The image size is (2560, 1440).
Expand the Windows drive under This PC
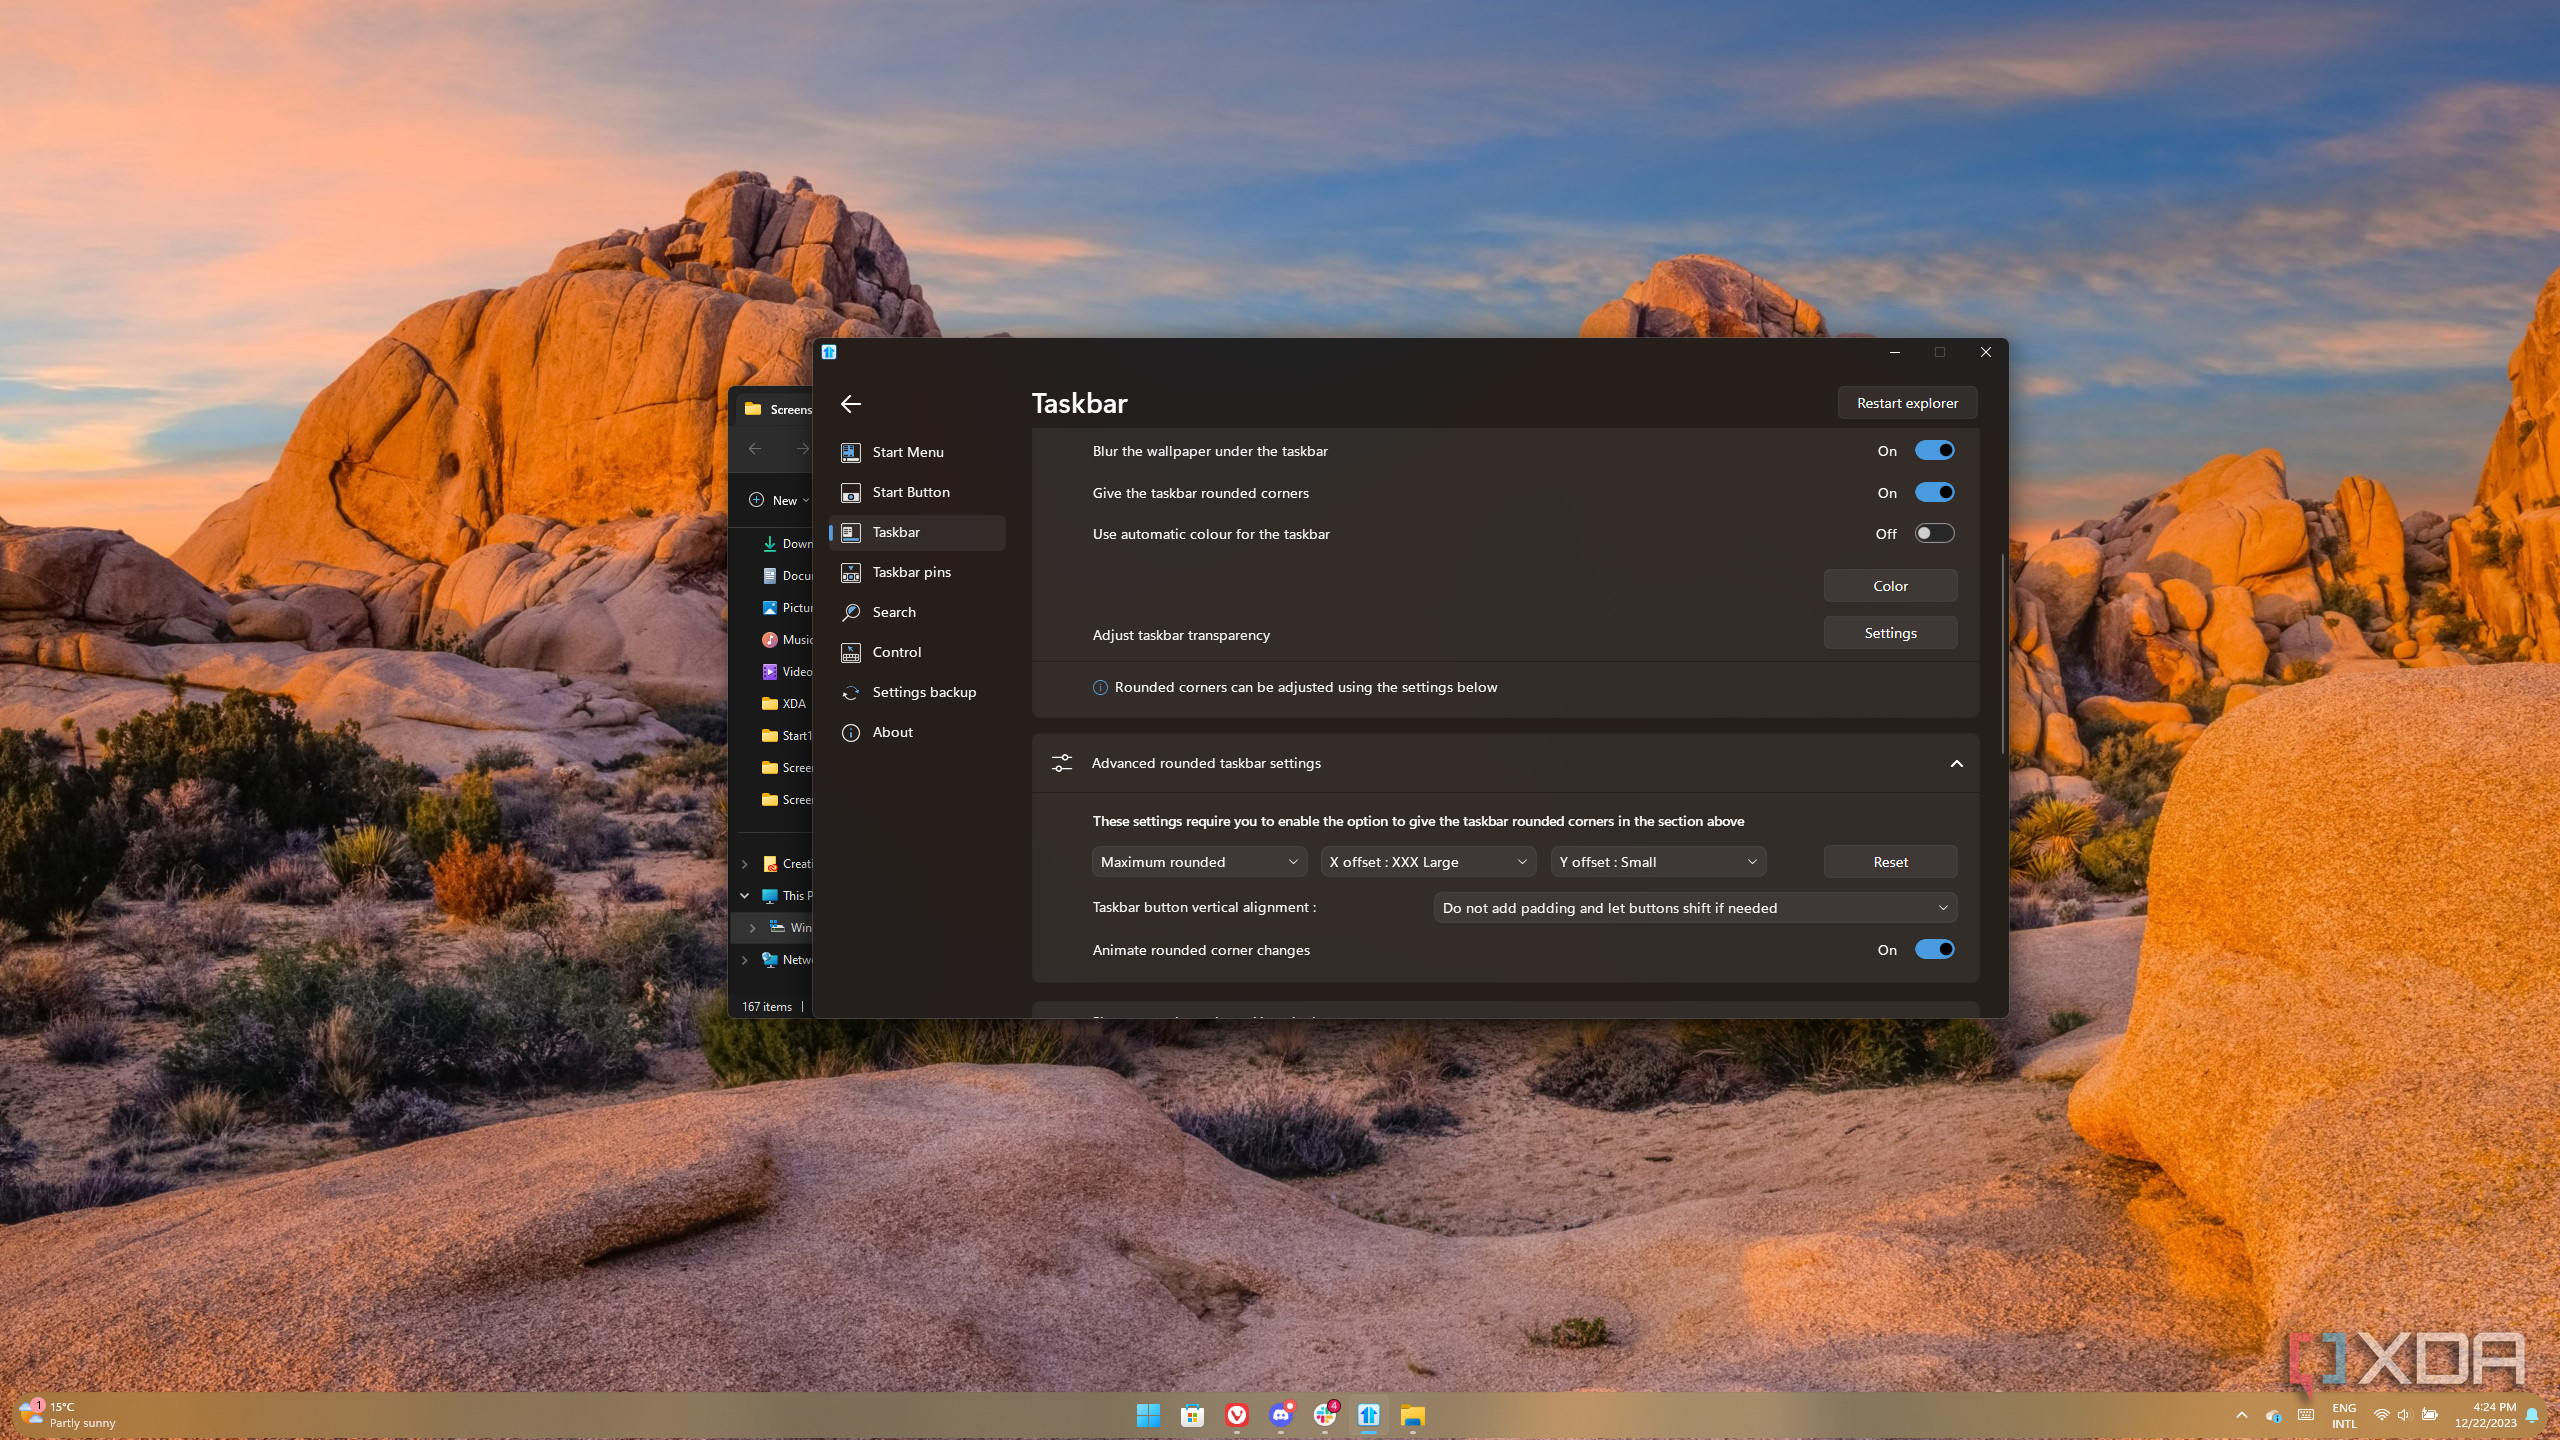(x=752, y=928)
